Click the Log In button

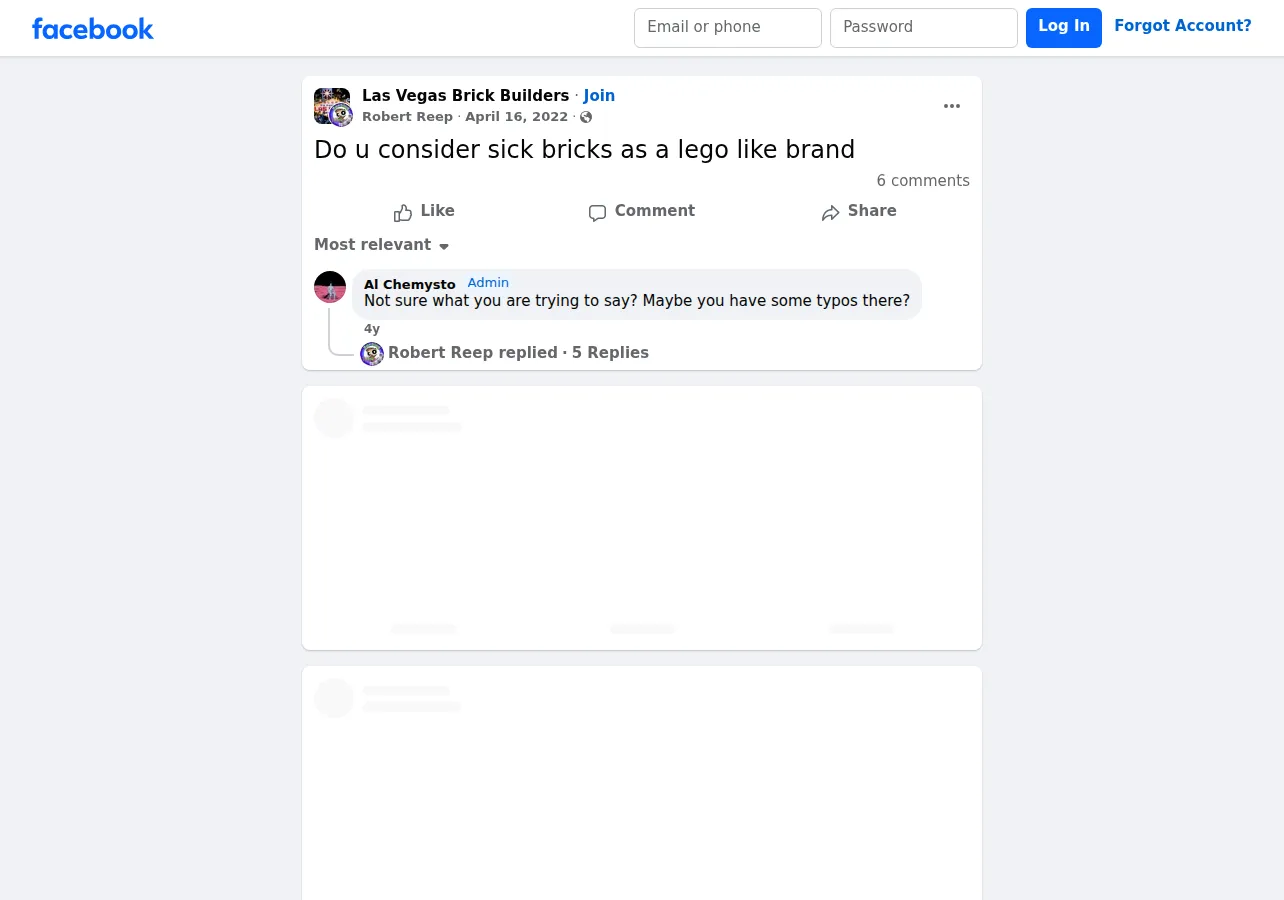coord(1064,28)
